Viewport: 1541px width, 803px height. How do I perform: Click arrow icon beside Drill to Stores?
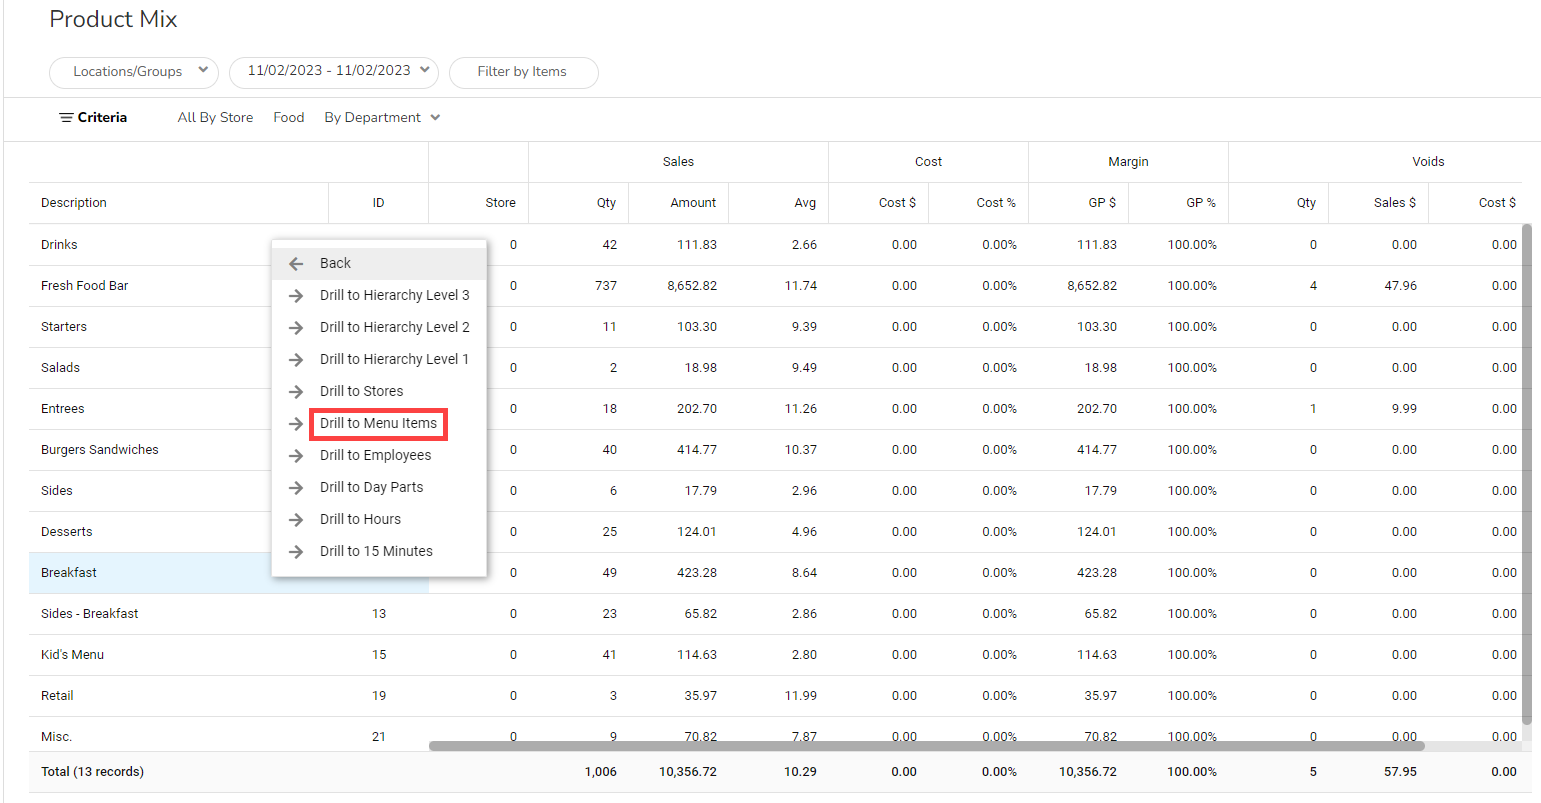pyautogui.click(x=296, y=392)
